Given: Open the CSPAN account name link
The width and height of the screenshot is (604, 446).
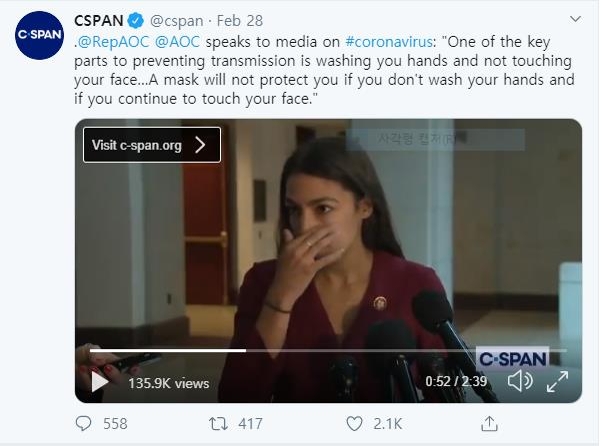Looking at the screenshot, I should [x=99, y=21].
